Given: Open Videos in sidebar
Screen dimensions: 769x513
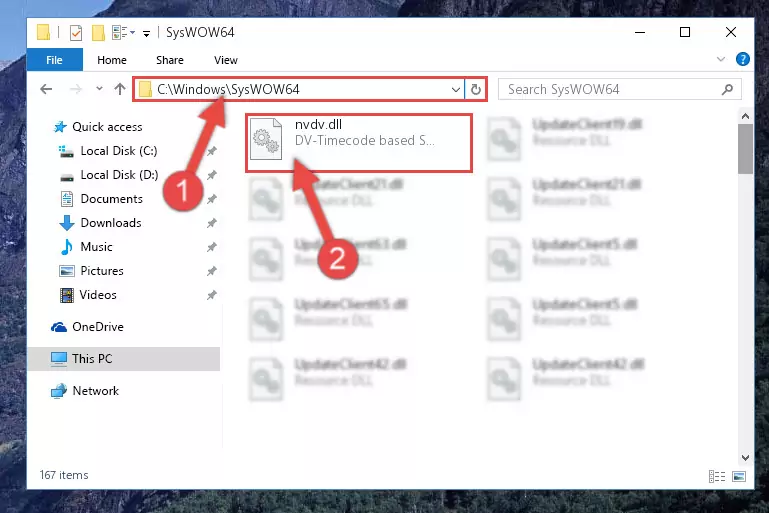Looking at the screenshot, I should coord(98,295).
